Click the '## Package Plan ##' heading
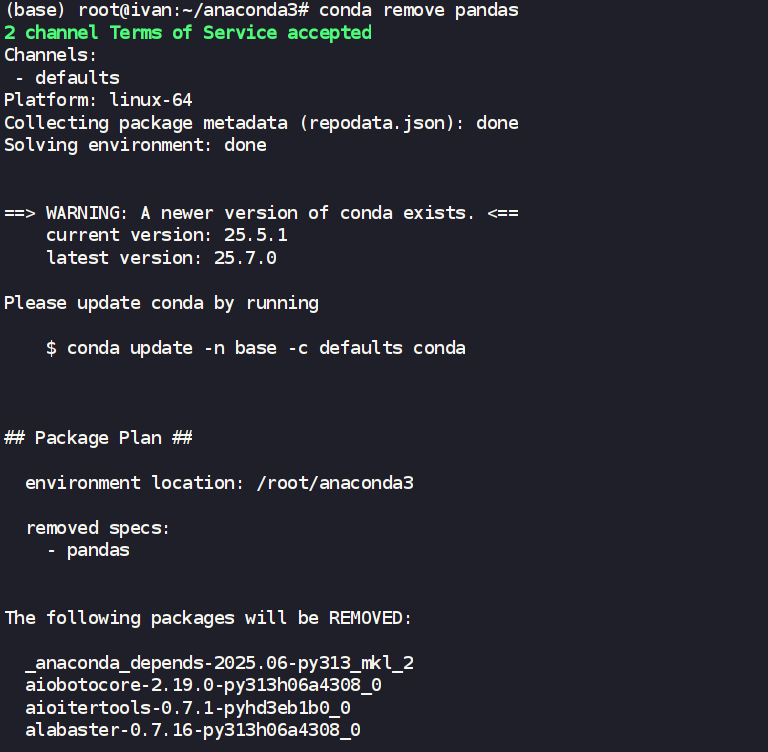Image resolution: width=768 pixels, height=752 pixels. (98, 438)
